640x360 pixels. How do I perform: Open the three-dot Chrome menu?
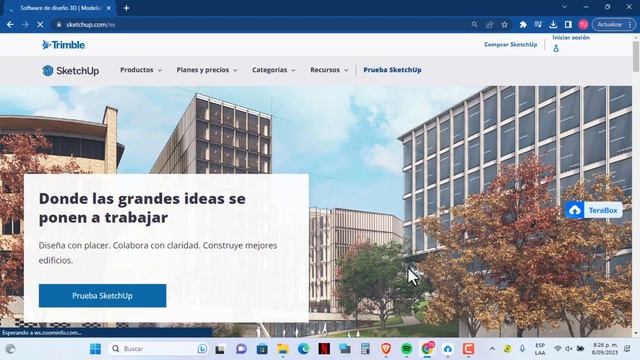[x=630, y=24]
